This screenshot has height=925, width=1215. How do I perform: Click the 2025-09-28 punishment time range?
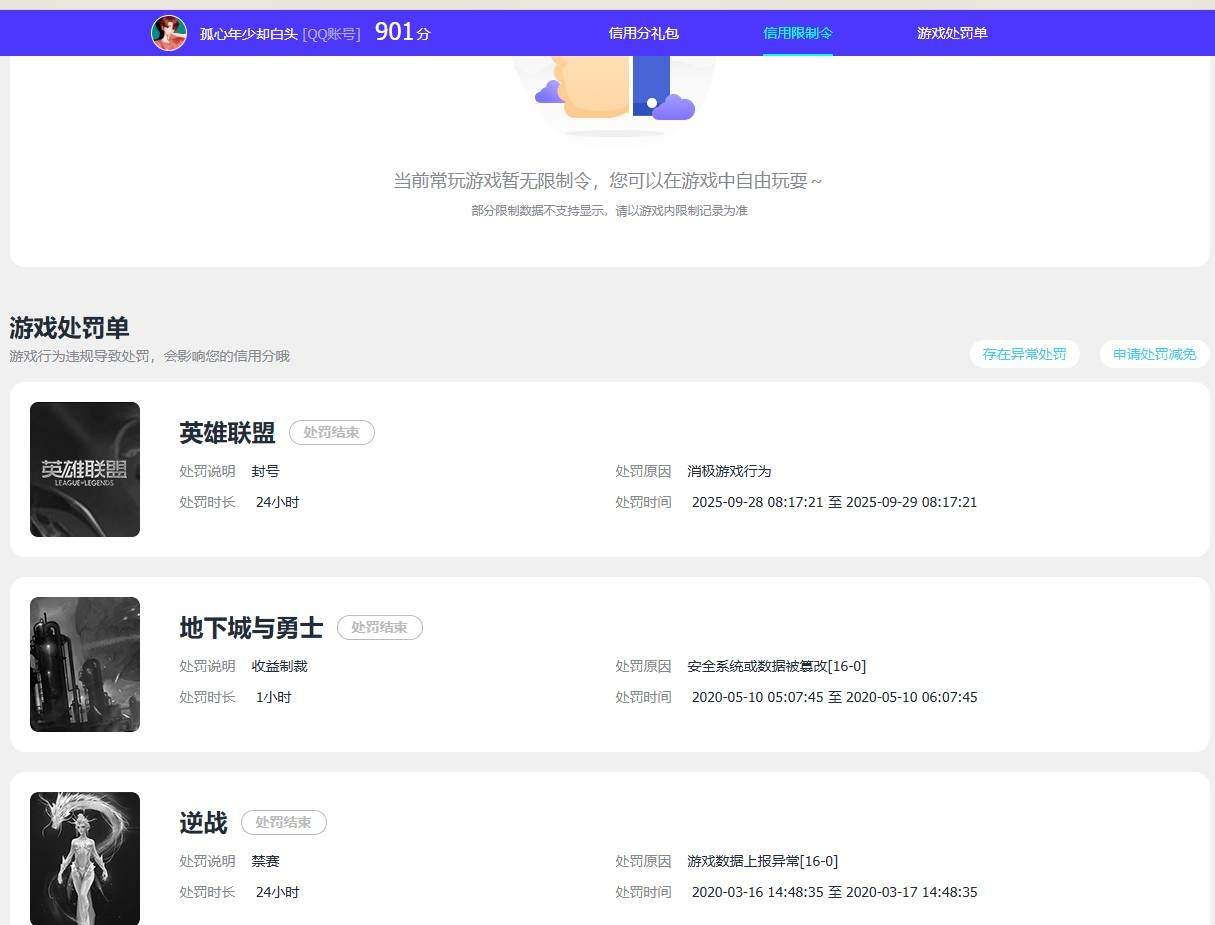tap(834, 502)
